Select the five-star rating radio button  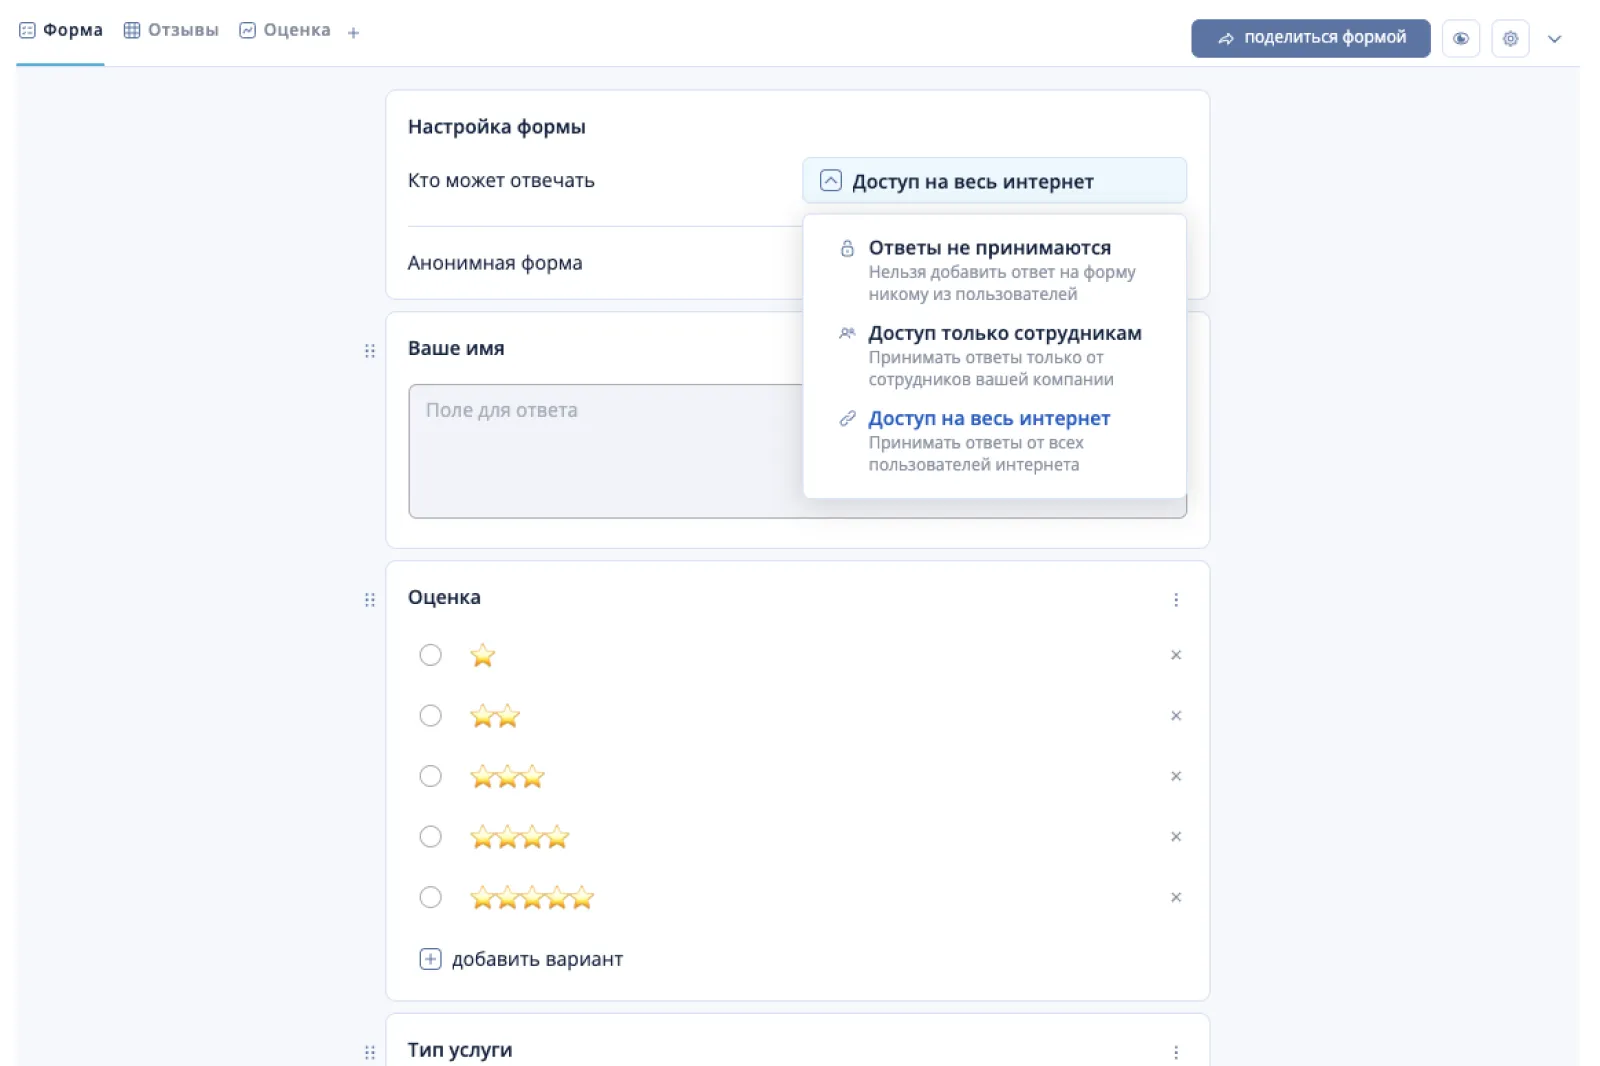coord(430,897)
